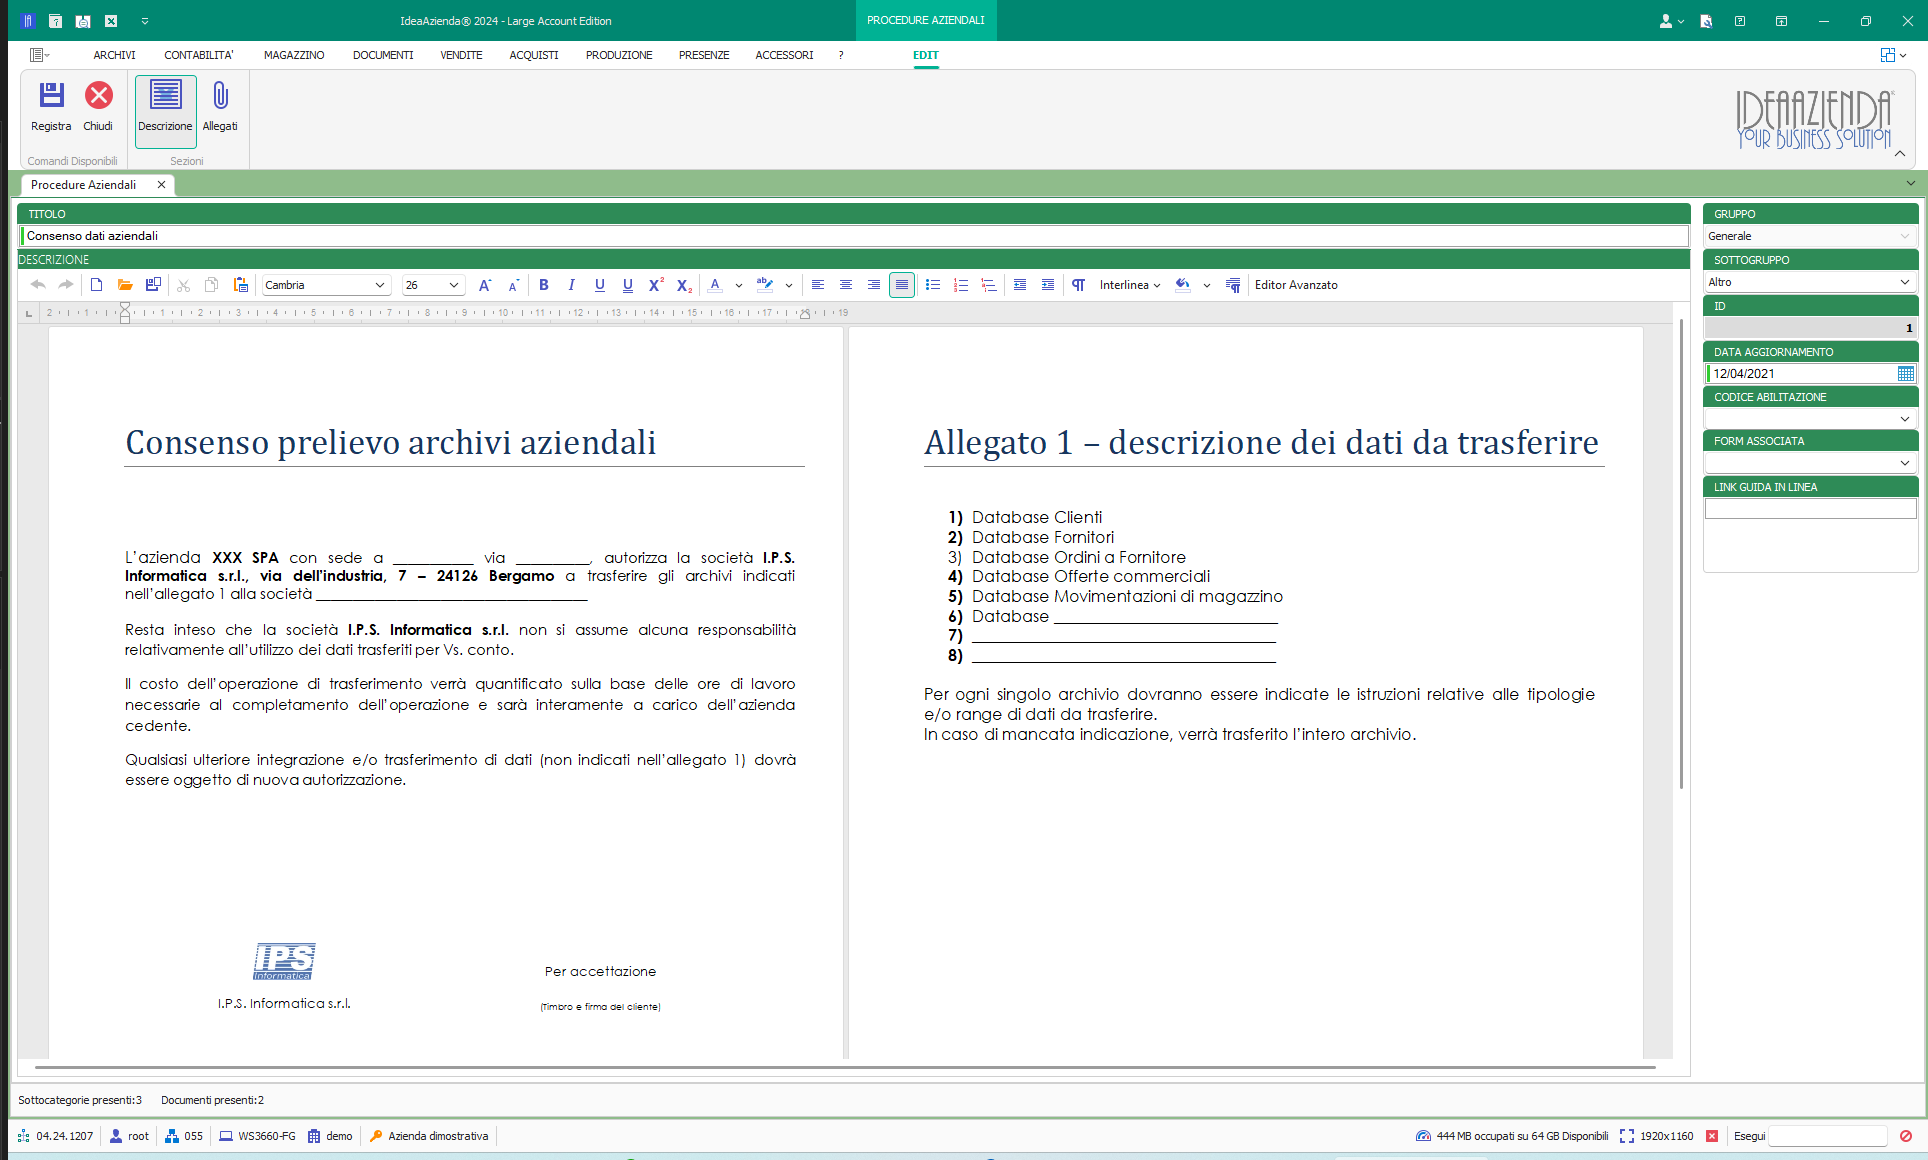Toggle bold formatting
This screenshot has width=1928, height=1160.
coord(544,285)
